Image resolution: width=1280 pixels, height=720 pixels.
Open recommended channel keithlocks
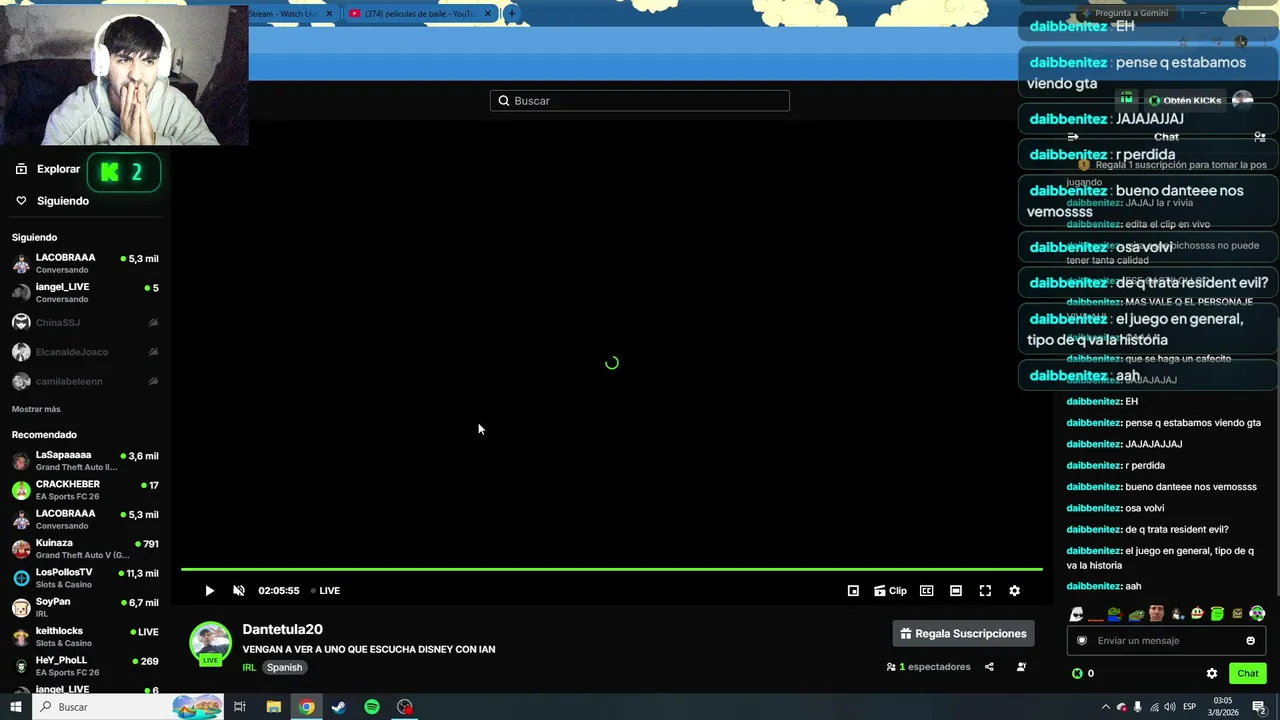tap(85, 637)
